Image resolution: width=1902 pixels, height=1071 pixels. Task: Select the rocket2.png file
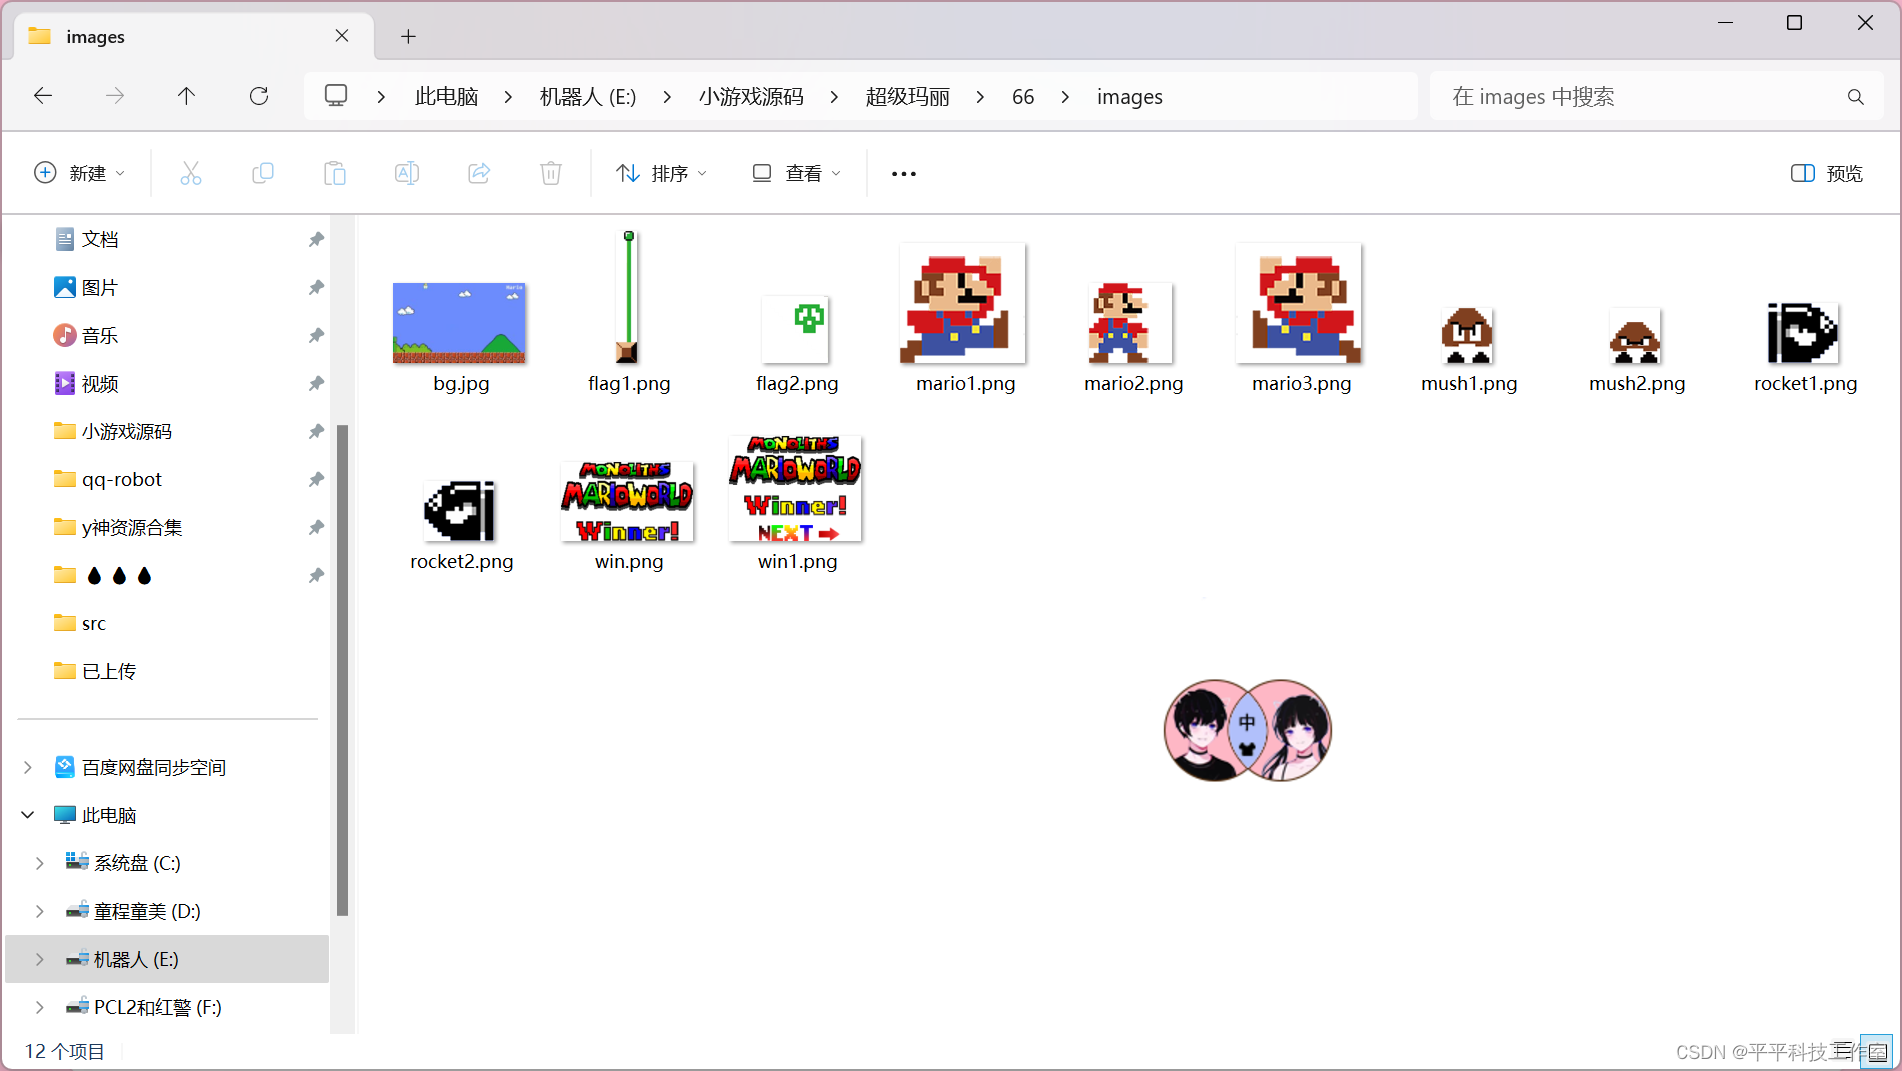click(461, 526)
